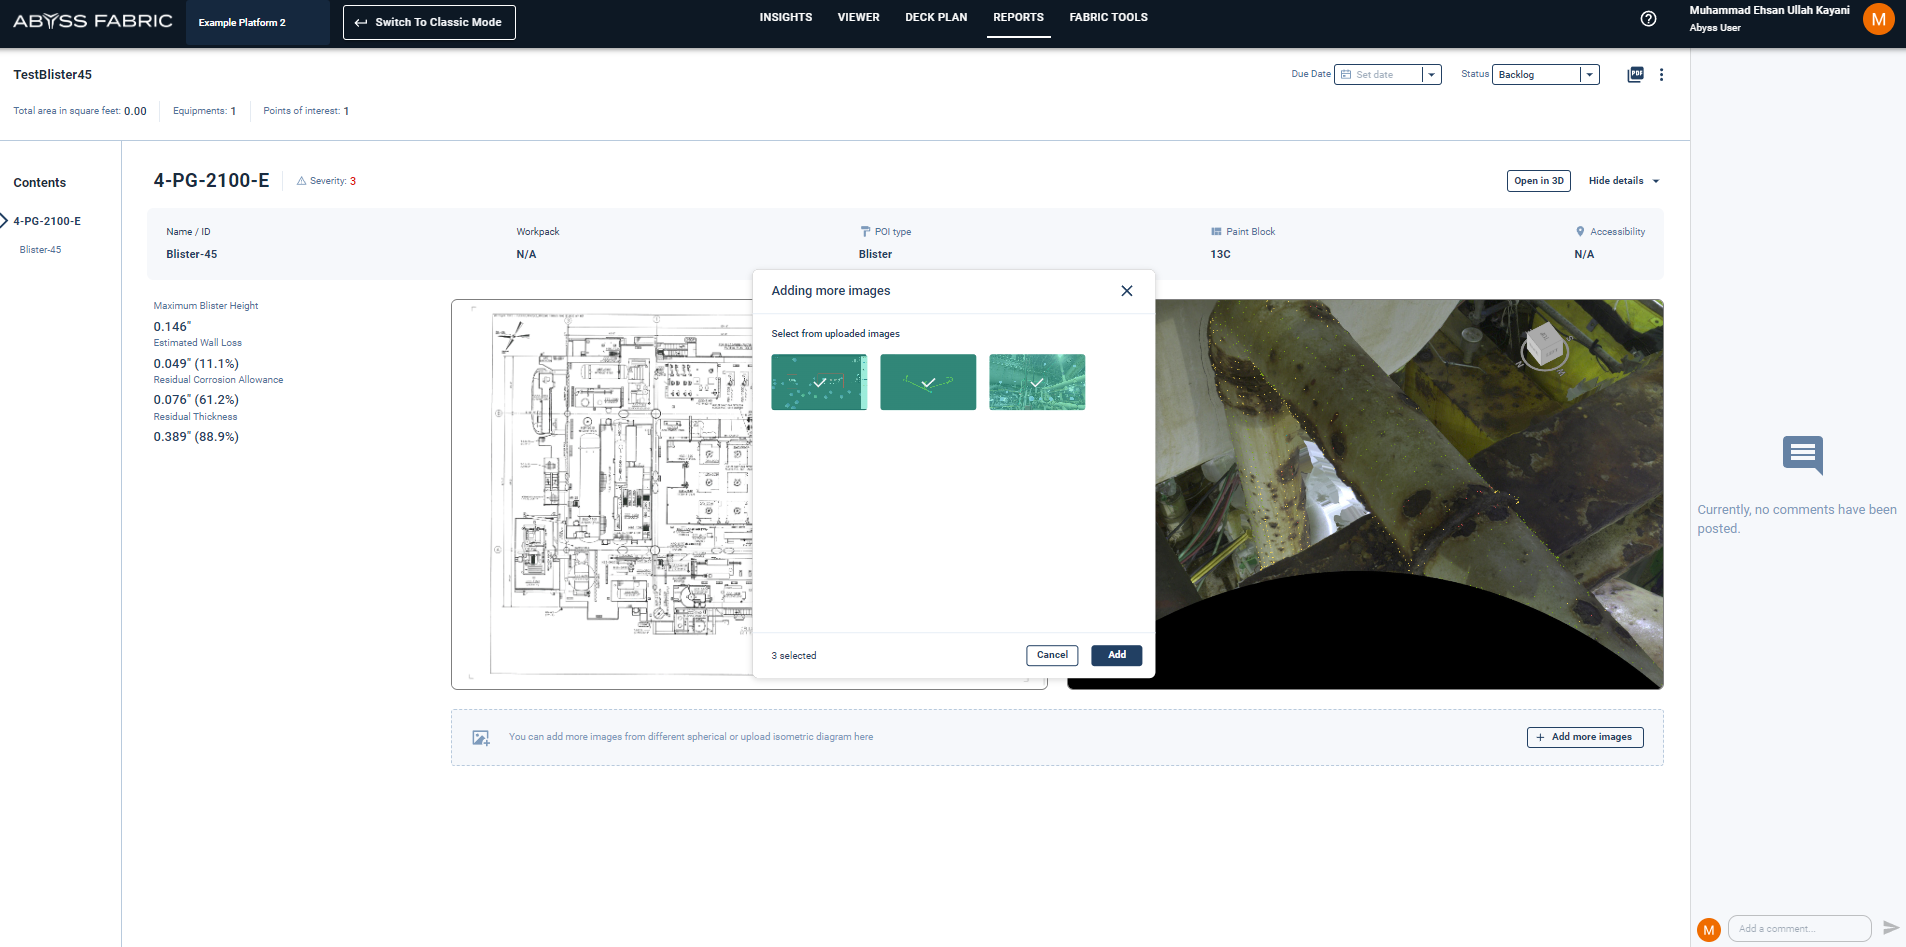The height and width of the screenshot is (947, 1906).
Task: Click the send comment arrow icon
Action: (x=1890, y=928)
